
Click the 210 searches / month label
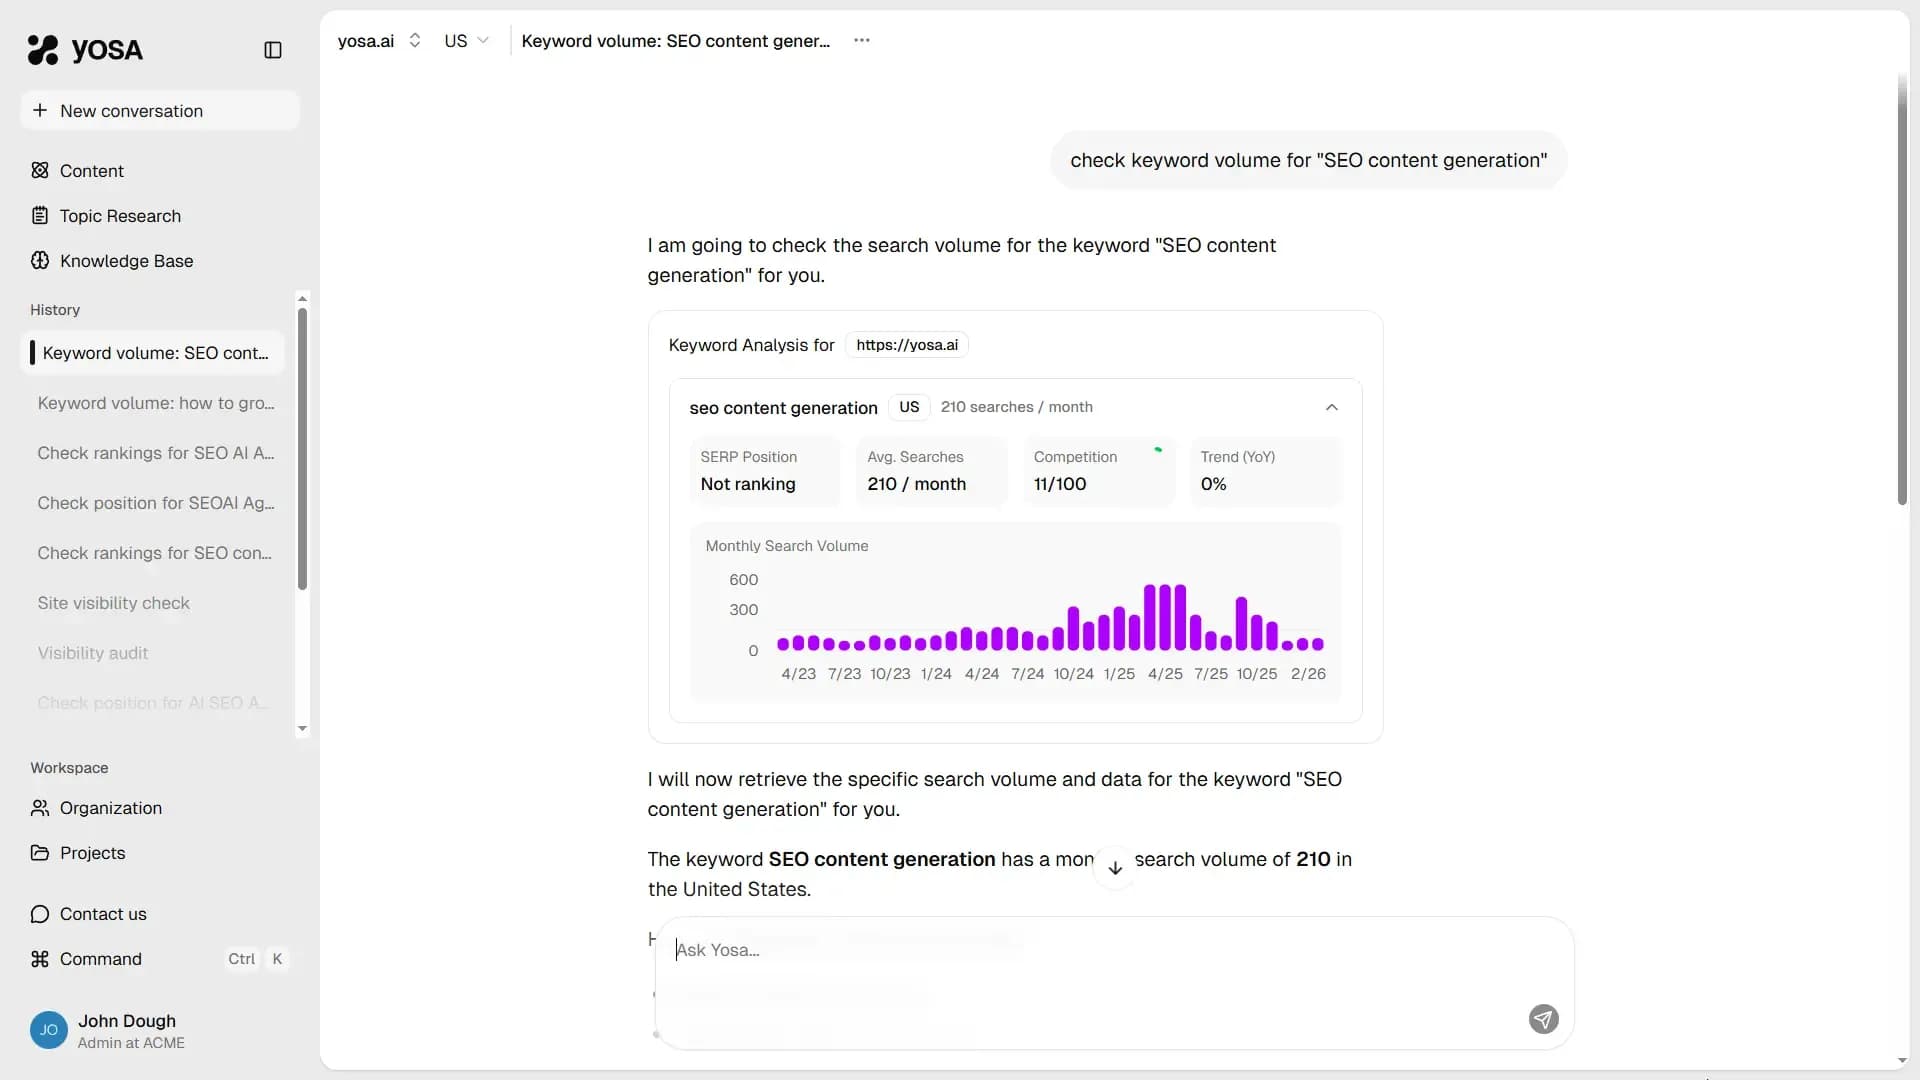tap(1016, 407)
